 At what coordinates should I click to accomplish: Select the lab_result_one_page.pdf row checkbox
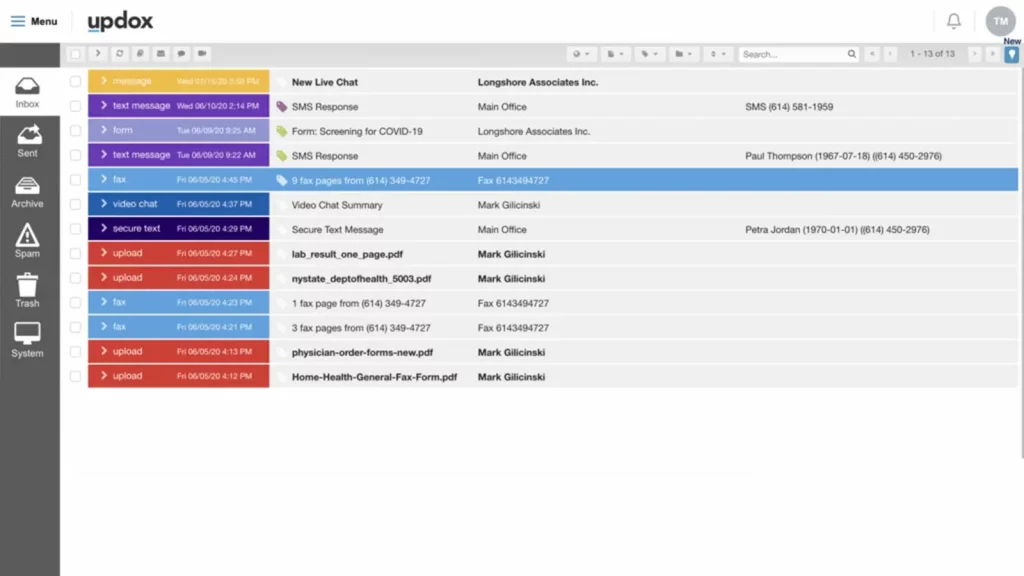(75, 253)
